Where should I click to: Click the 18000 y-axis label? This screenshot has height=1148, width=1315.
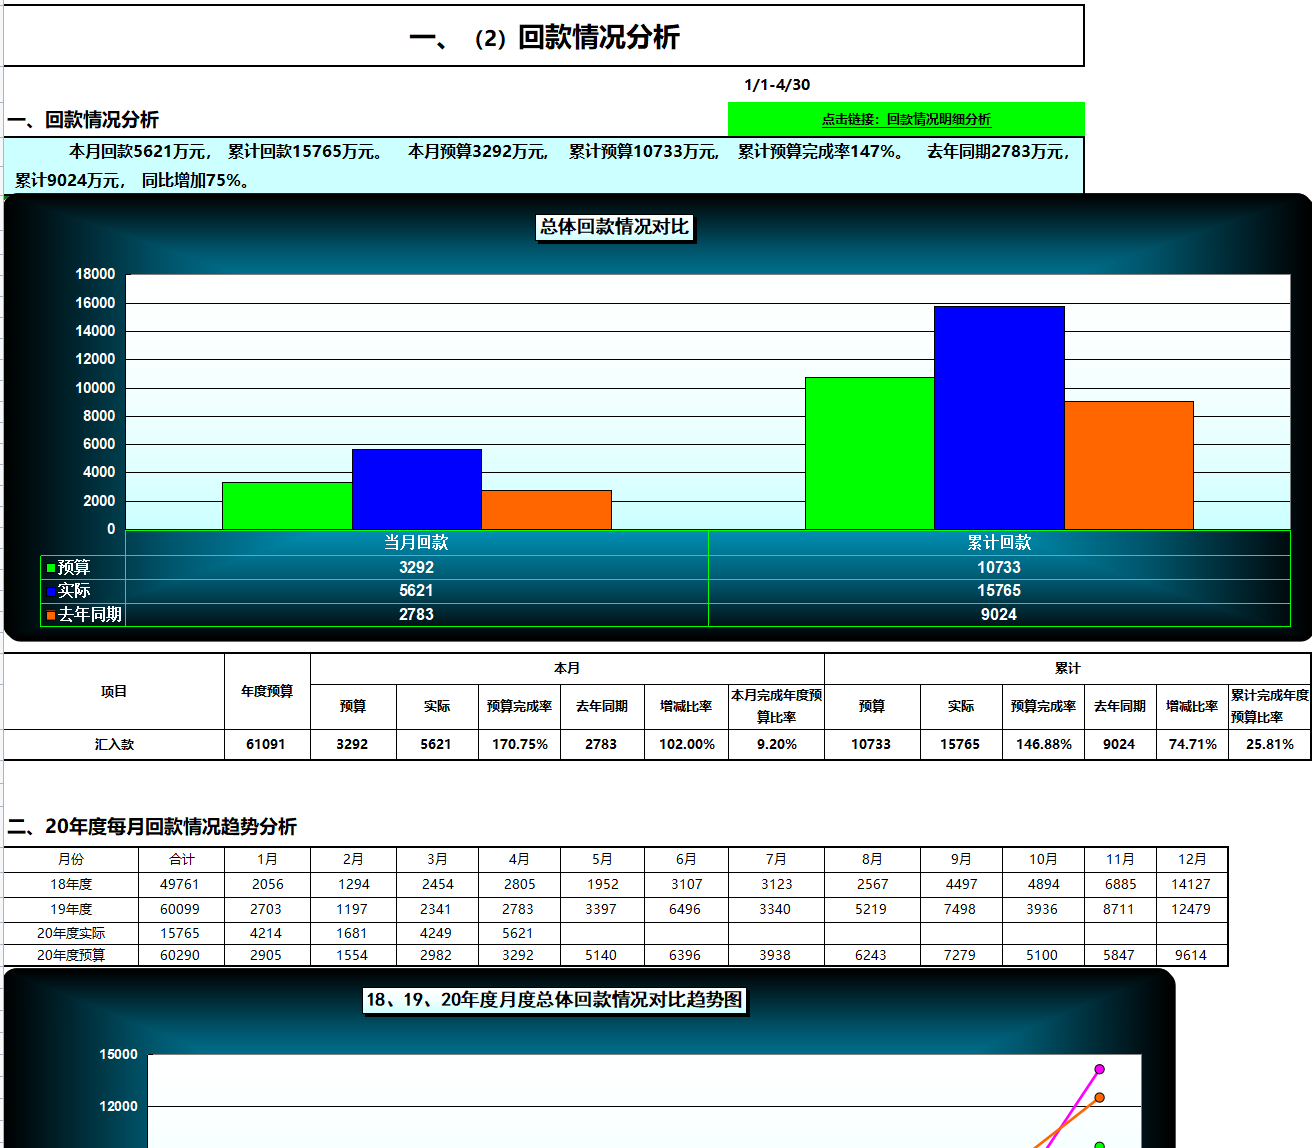[95, 274]
